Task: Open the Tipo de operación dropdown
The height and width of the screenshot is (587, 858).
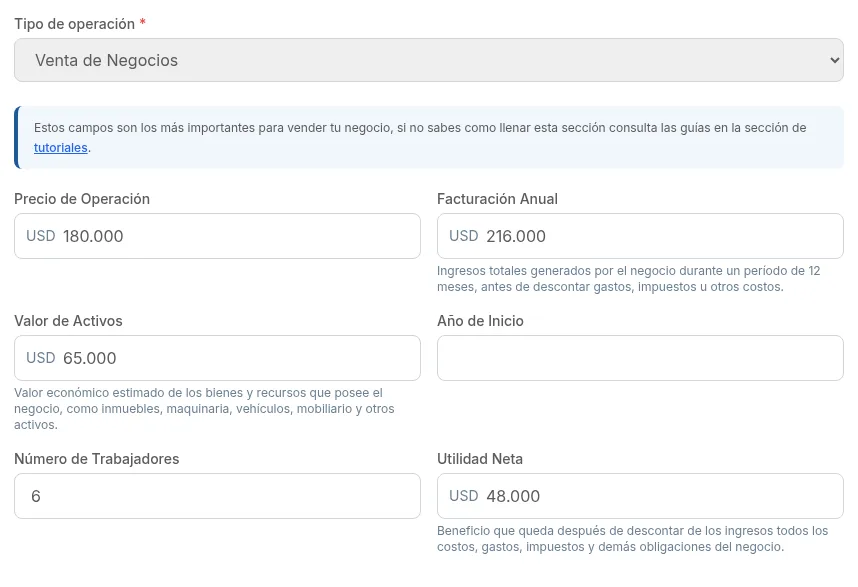Action: pyautogui.click(x=428, y=60)
